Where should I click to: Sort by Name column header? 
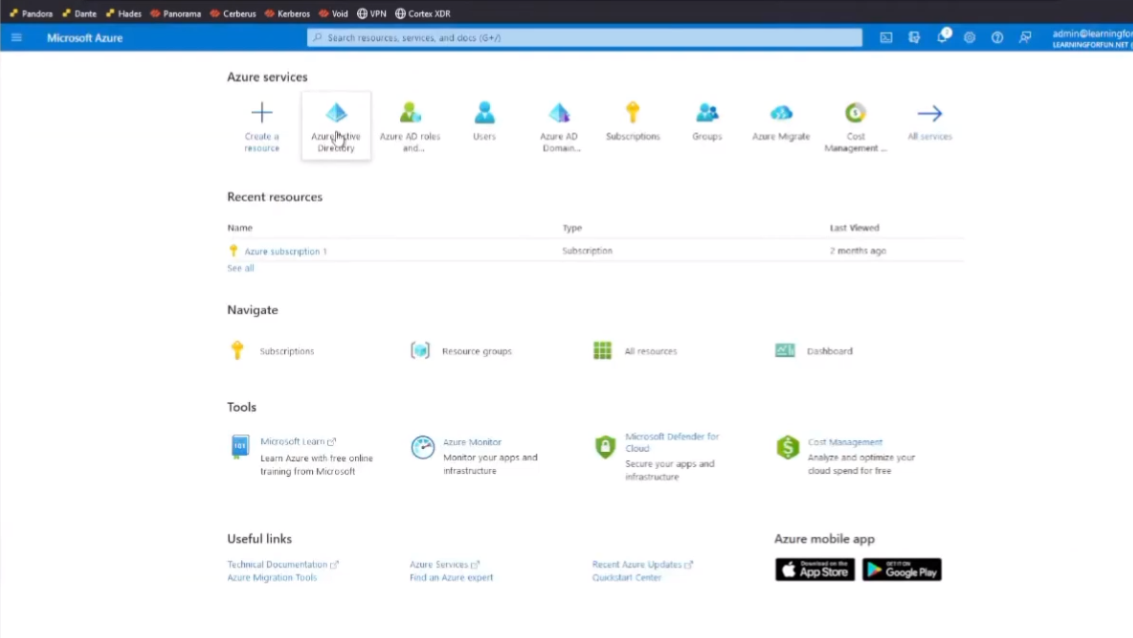240,228
